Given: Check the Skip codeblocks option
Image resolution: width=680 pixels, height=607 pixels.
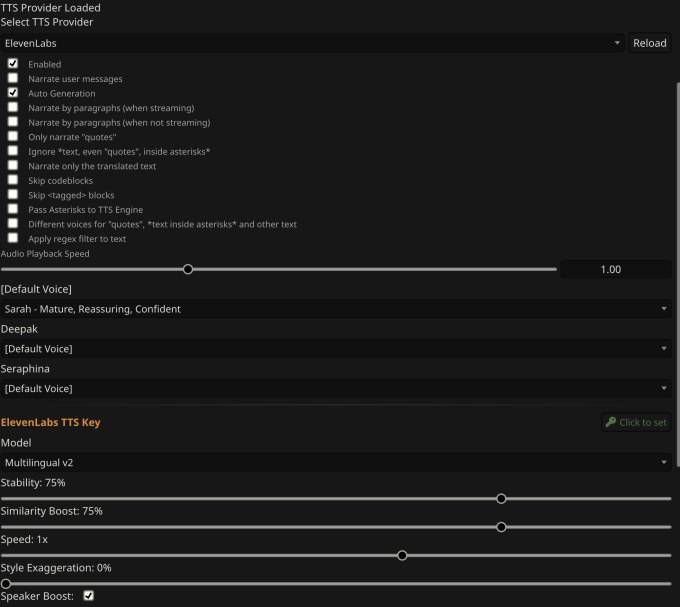Looking at the screenshot, I should (x=13, y=180).
